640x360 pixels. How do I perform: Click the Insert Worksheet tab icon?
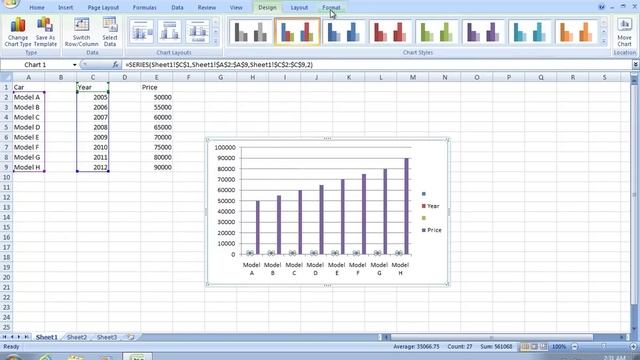click(130, 337)
